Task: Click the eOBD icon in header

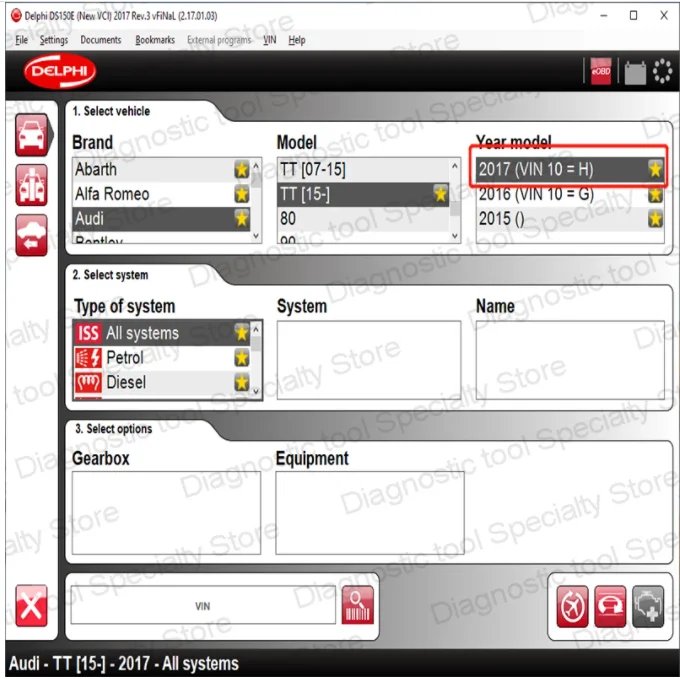Action: pos(601,71)
